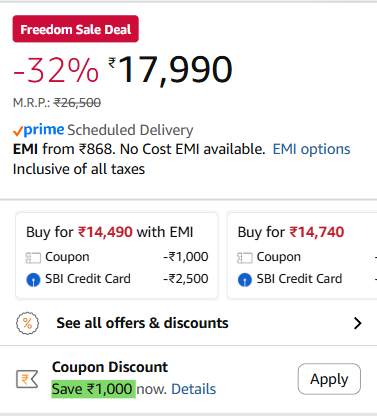Click the Scheduled Delivery text
This screenshot has height=416, width=377.
point(130,130)
